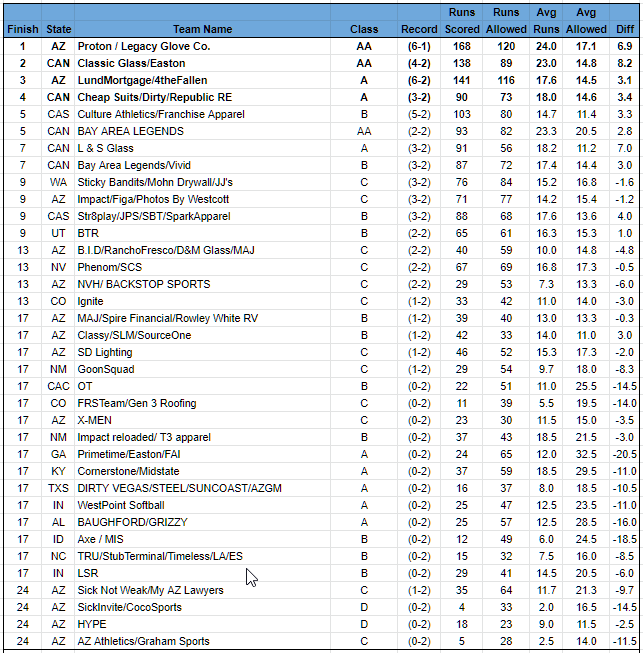Click the 'Team Name' column header
643x653 pixels.
click(202, 29)
